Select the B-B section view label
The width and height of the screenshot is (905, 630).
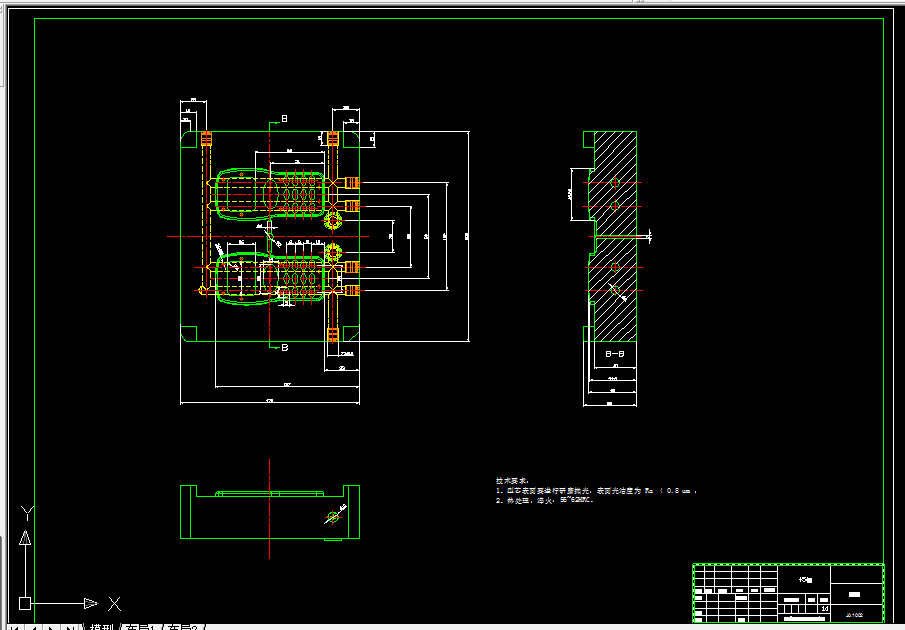614,355
